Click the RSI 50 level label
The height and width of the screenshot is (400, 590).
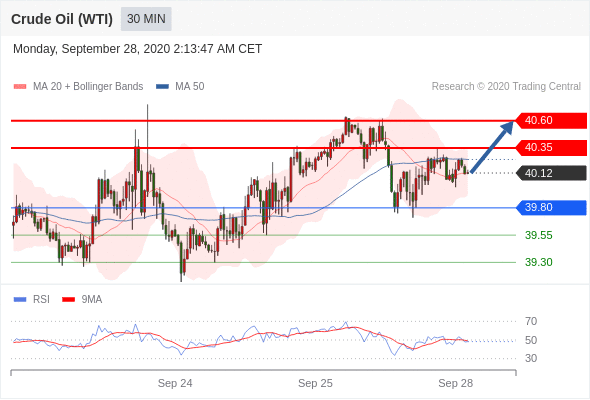coord(531,340)
